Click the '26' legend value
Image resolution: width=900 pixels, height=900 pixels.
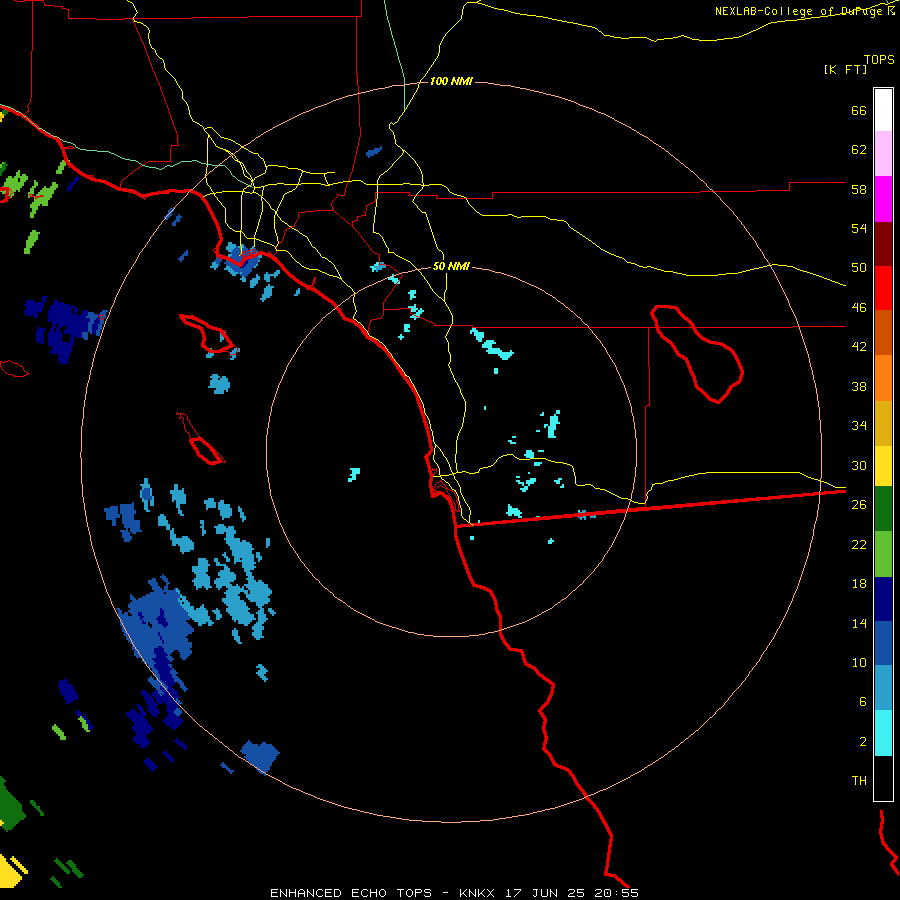[x=859, y=504]
